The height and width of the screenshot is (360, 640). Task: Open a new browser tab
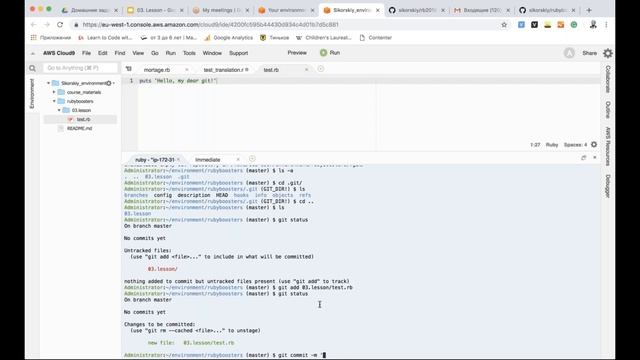tap(589, 10)
